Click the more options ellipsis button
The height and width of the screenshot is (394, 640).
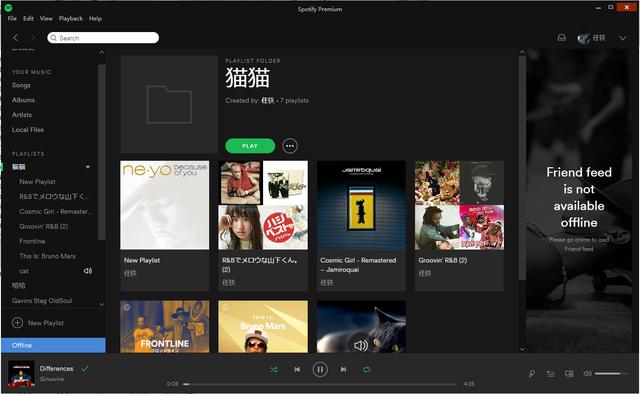coord(290,146)
